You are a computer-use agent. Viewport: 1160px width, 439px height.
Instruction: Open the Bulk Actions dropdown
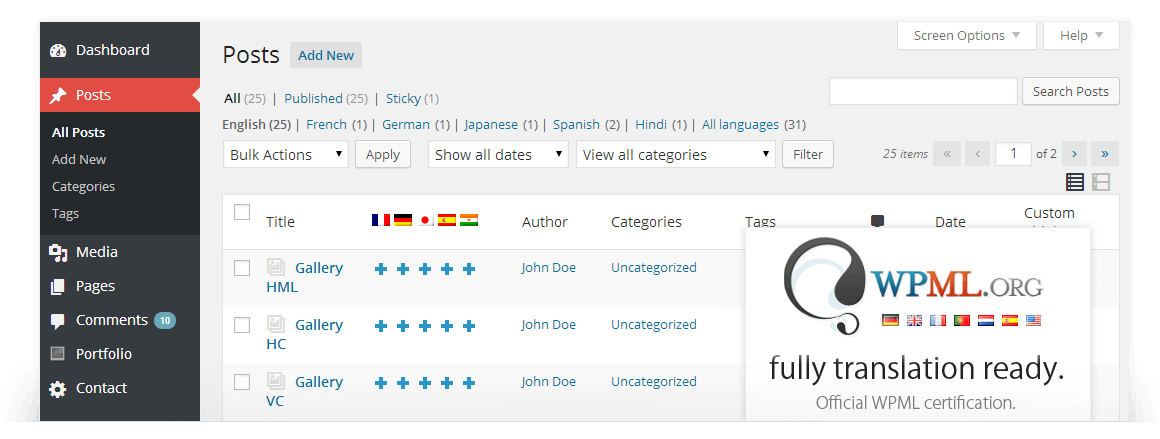coord(285,155)
